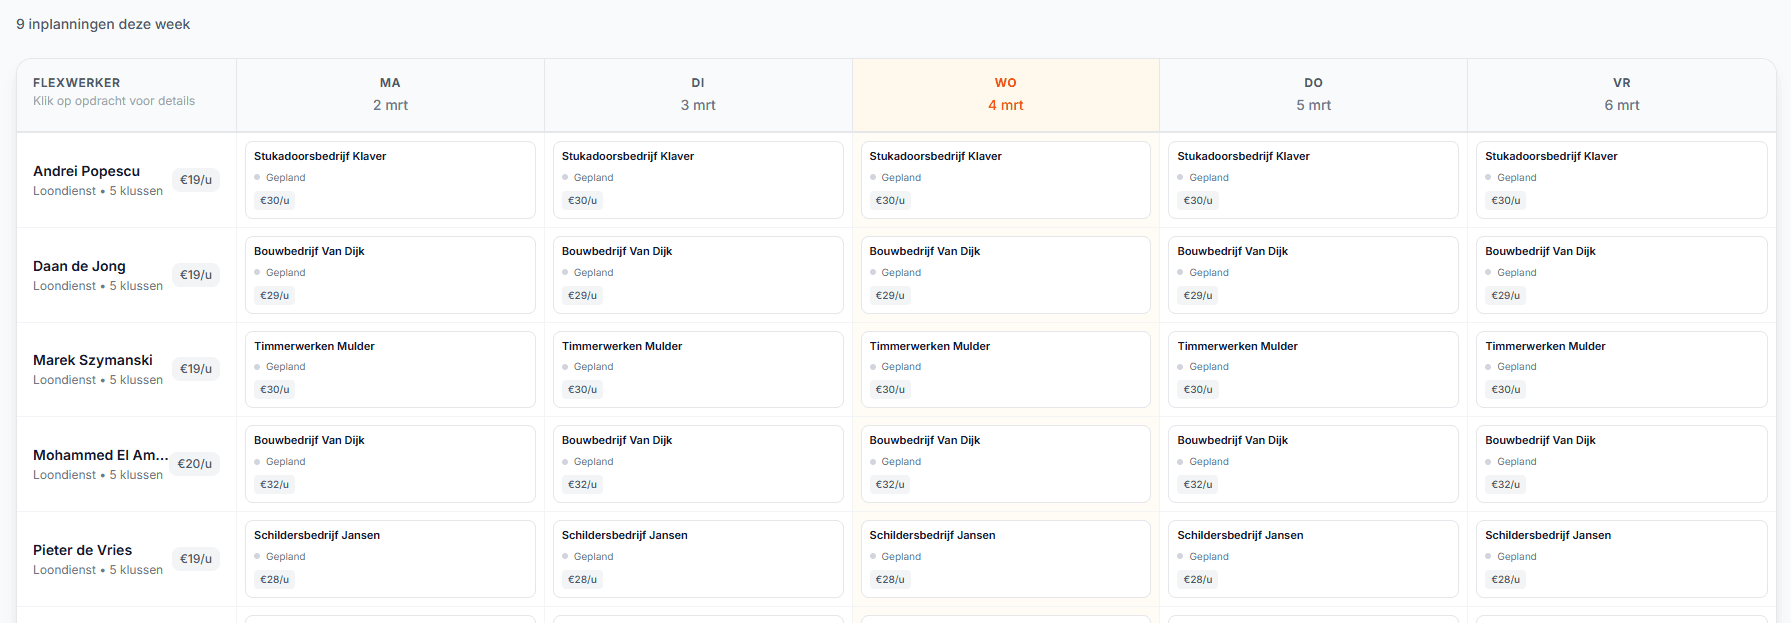The height and width of the screenshot is (623, 1791).
Task: Select Marek Szymanski's Friday Timmerwerken Mulder assignment
Action: click(x=1621, y=369)
